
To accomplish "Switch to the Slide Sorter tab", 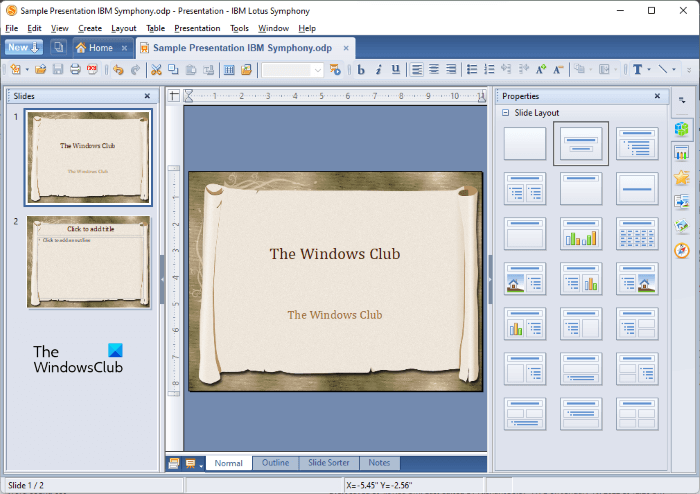I will click(x=329, y=463).
